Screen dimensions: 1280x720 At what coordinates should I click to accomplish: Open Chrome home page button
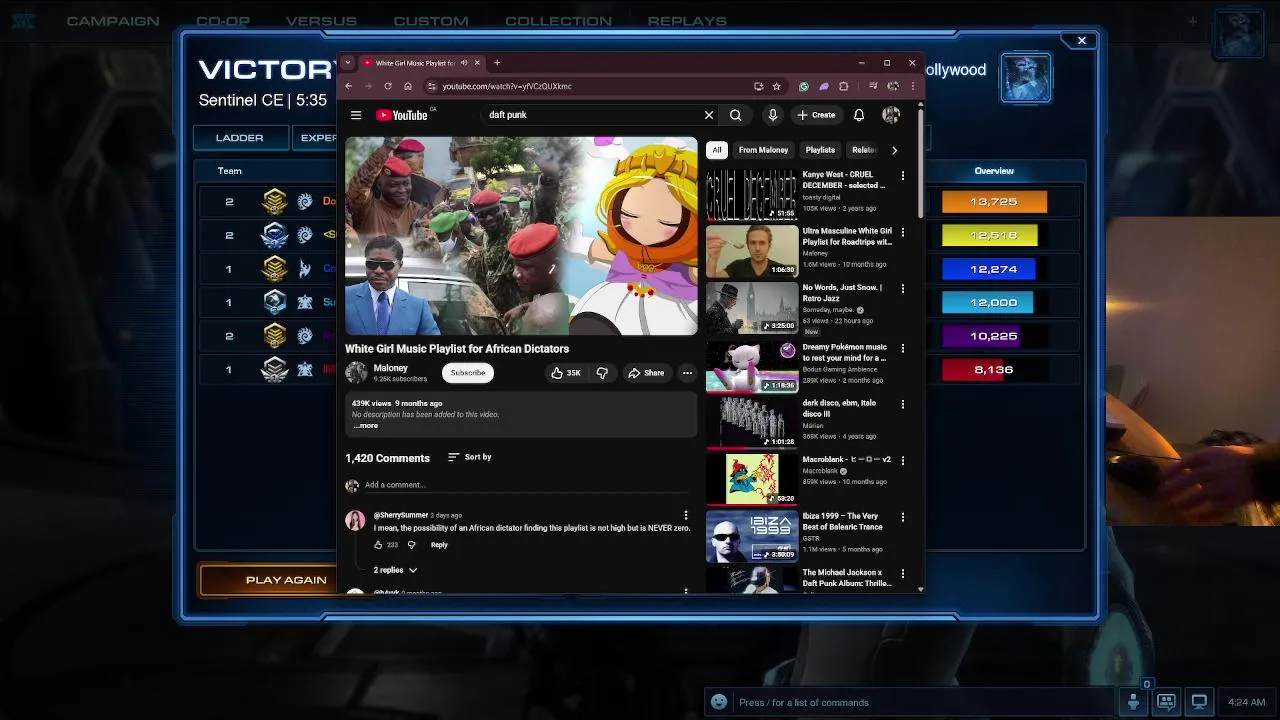click(407, 86)
